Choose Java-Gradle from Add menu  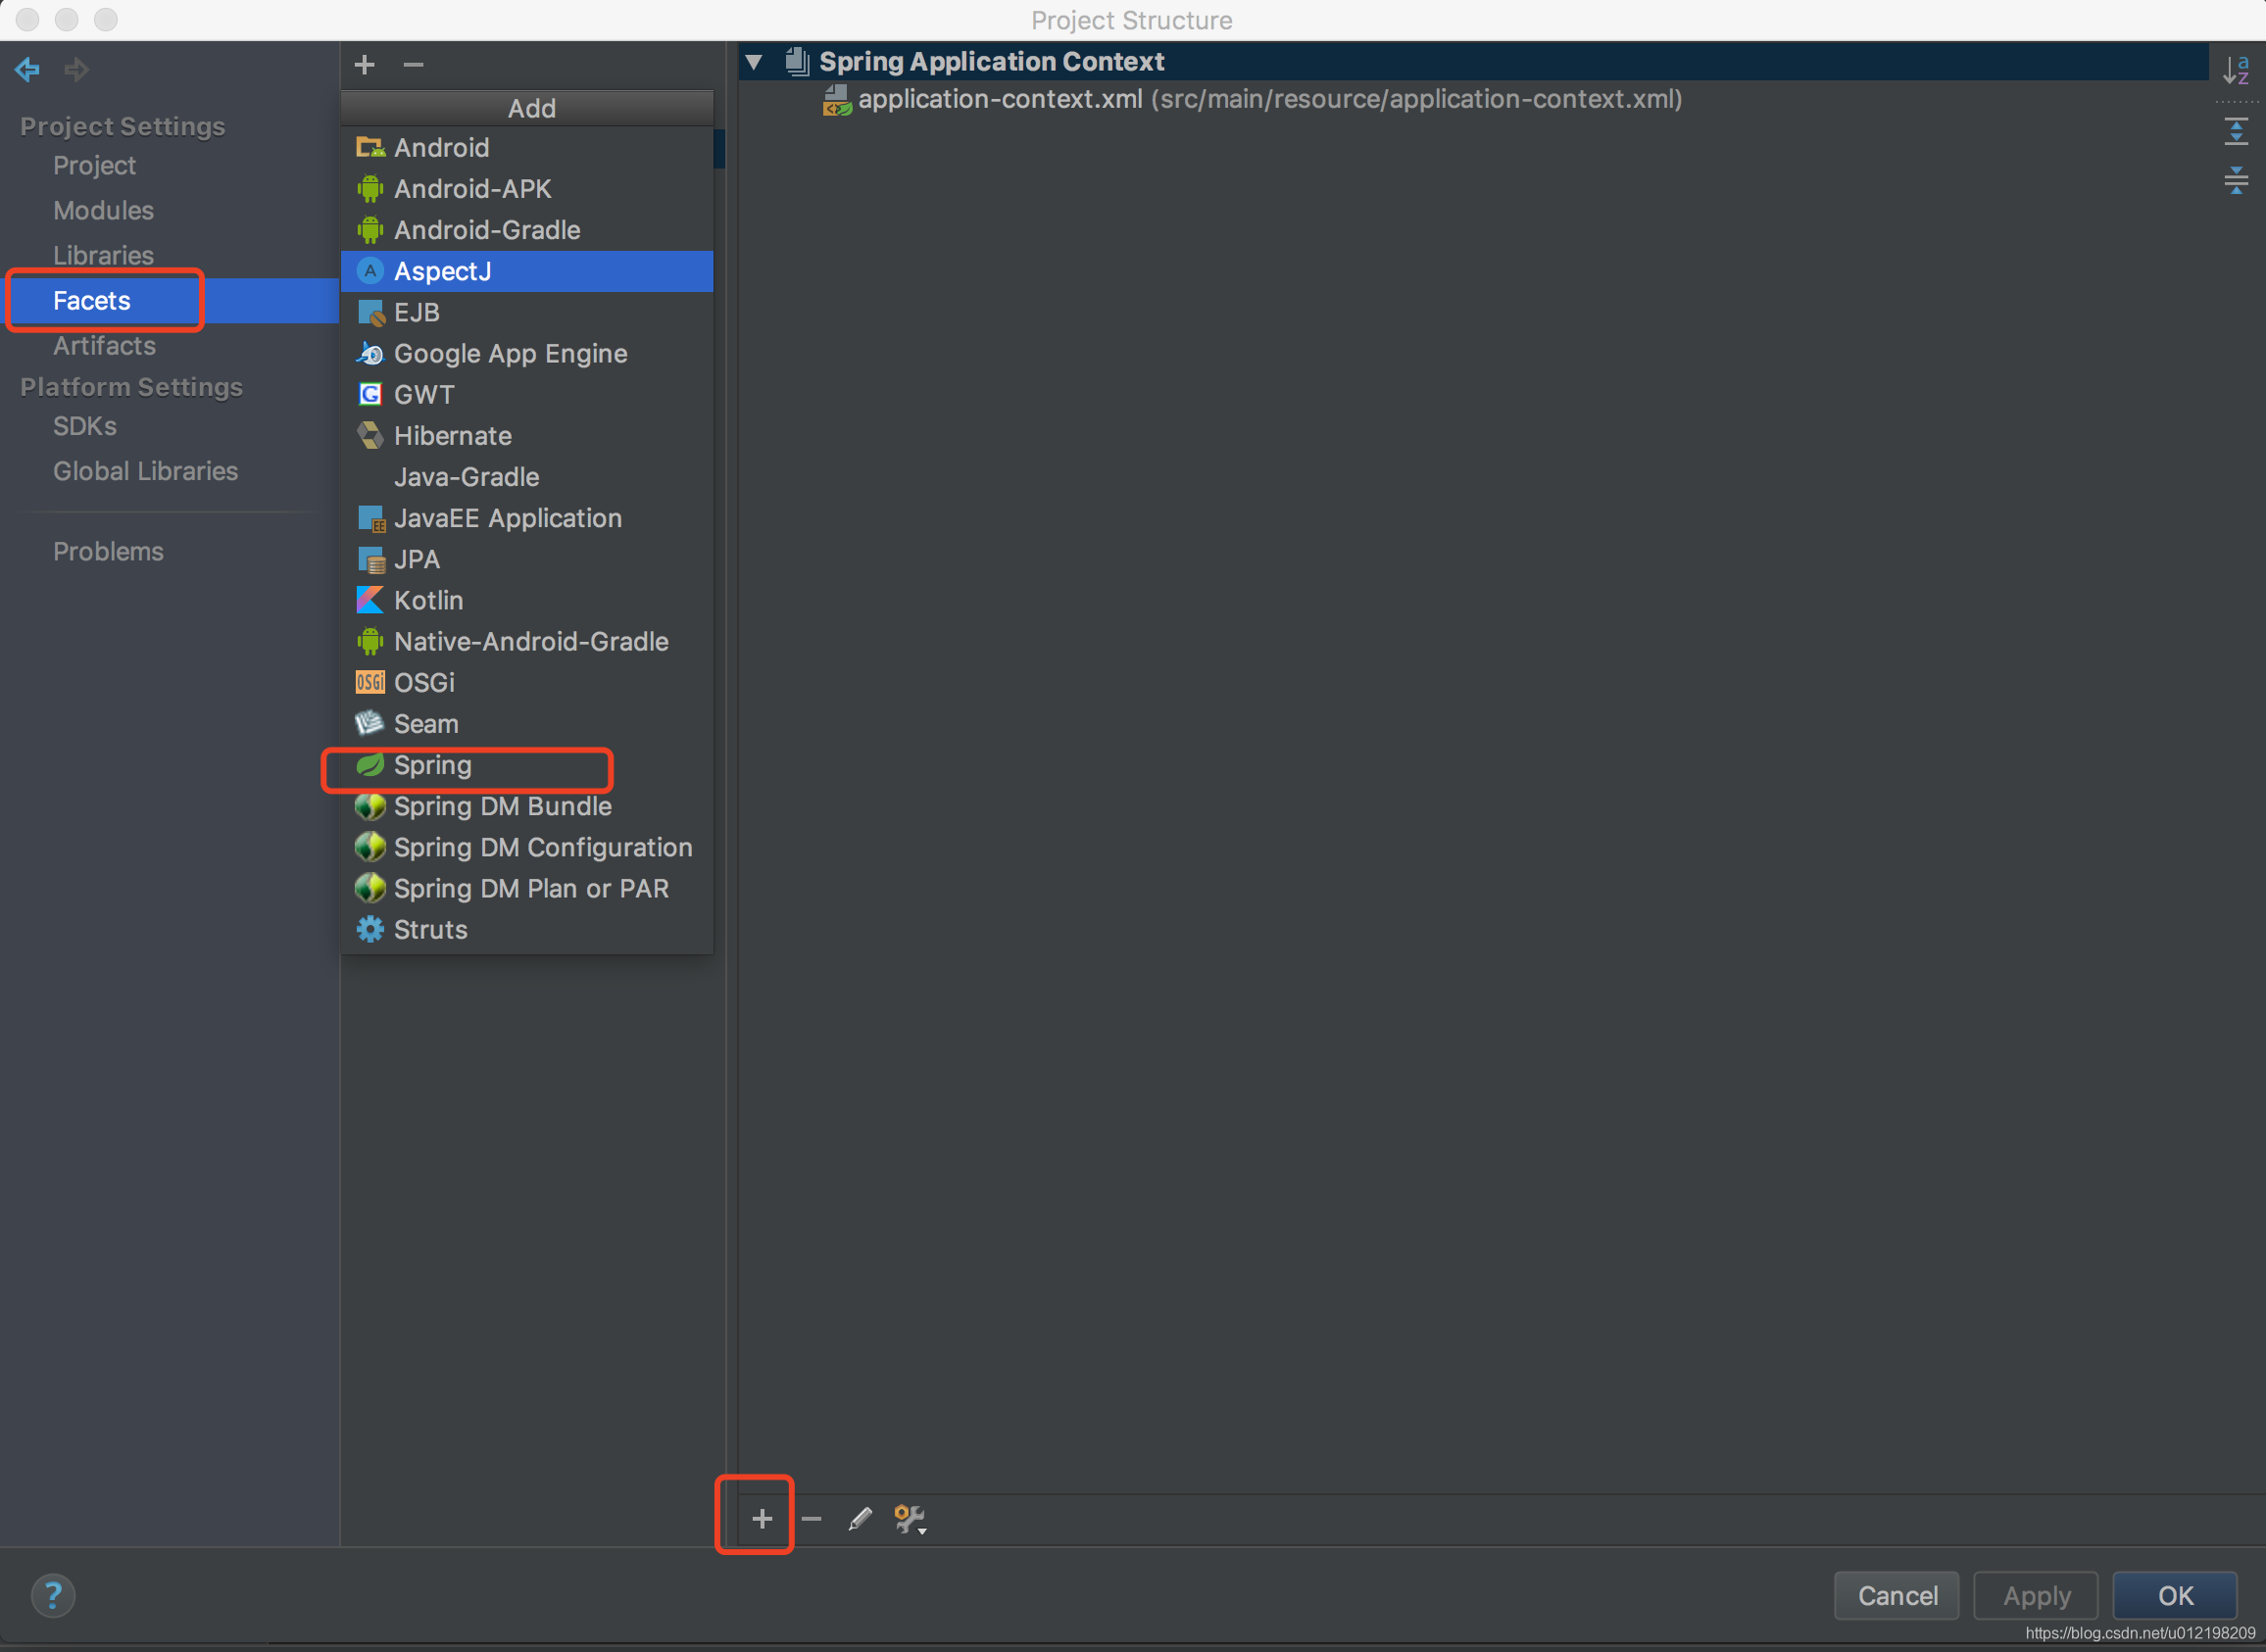527,477
